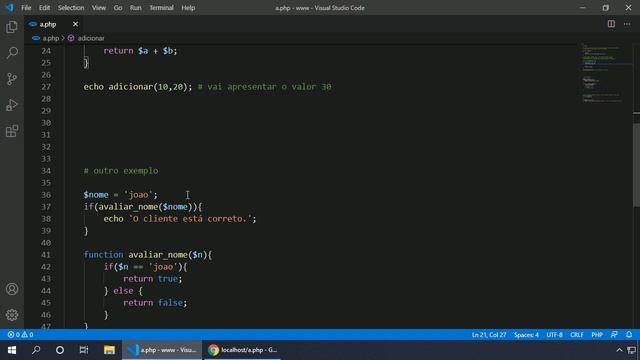The height and width of the screenshot is (360, 640).
Task: Click the 'if(avaliar_nome($nome)){' line
Action: click(x=143, y=207)
